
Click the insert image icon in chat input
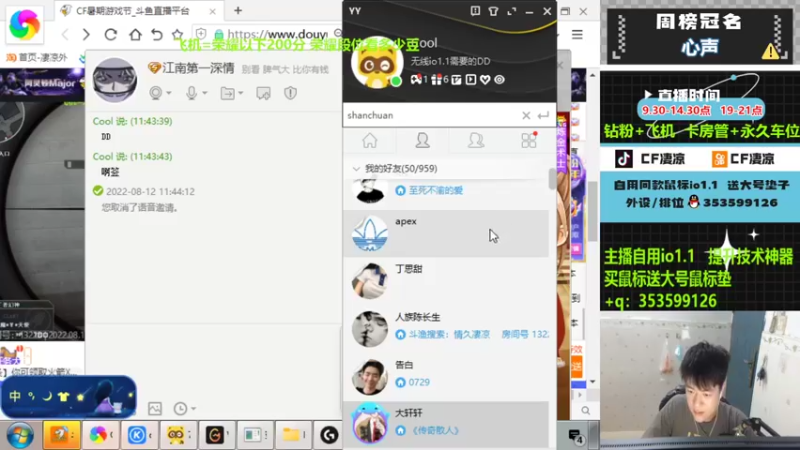click(x=155, y=408)
